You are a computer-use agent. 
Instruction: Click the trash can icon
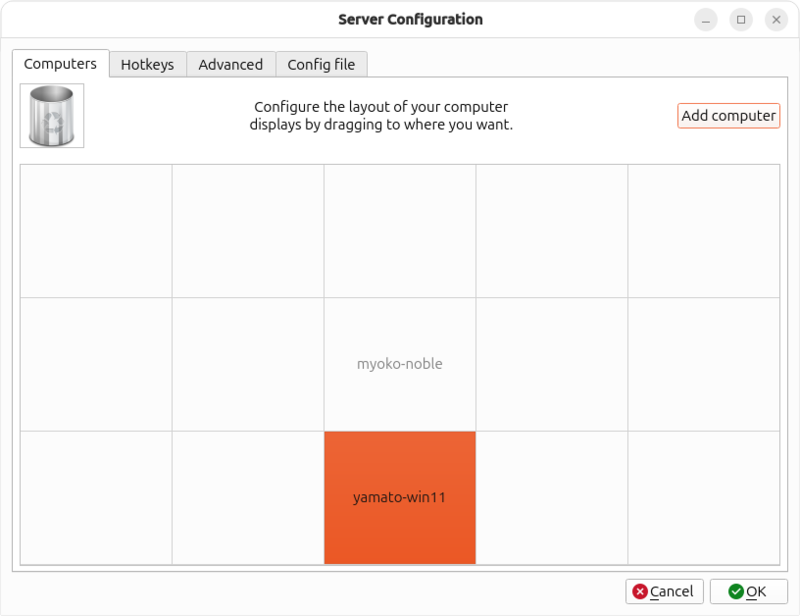pos(52,116)
